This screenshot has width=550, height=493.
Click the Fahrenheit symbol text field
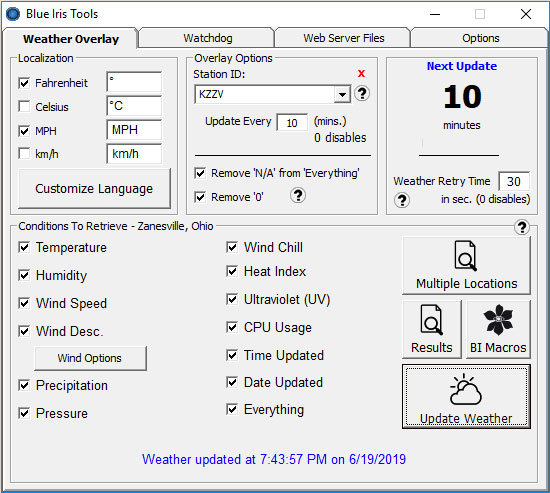134,82
